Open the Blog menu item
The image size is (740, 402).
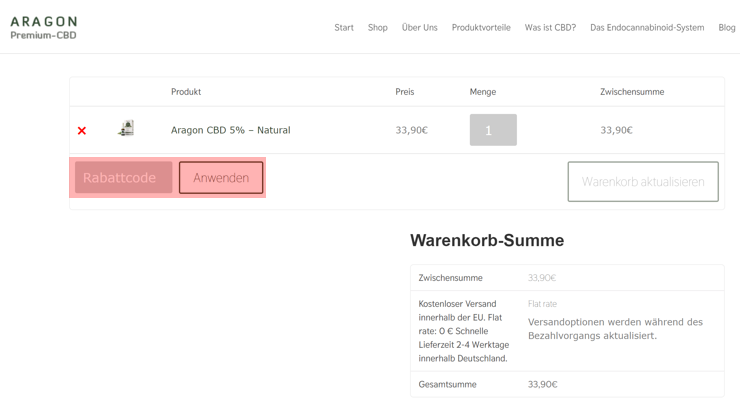pos(727,27)
